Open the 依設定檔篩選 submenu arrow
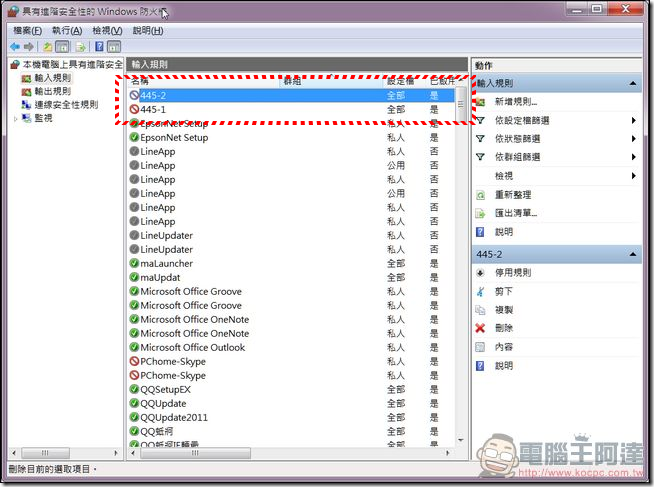 634,120
